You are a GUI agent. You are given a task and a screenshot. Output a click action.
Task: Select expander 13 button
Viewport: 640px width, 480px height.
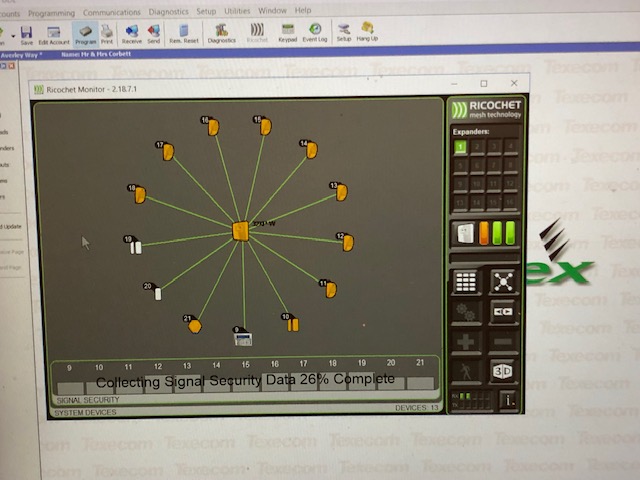coord(460,203)
